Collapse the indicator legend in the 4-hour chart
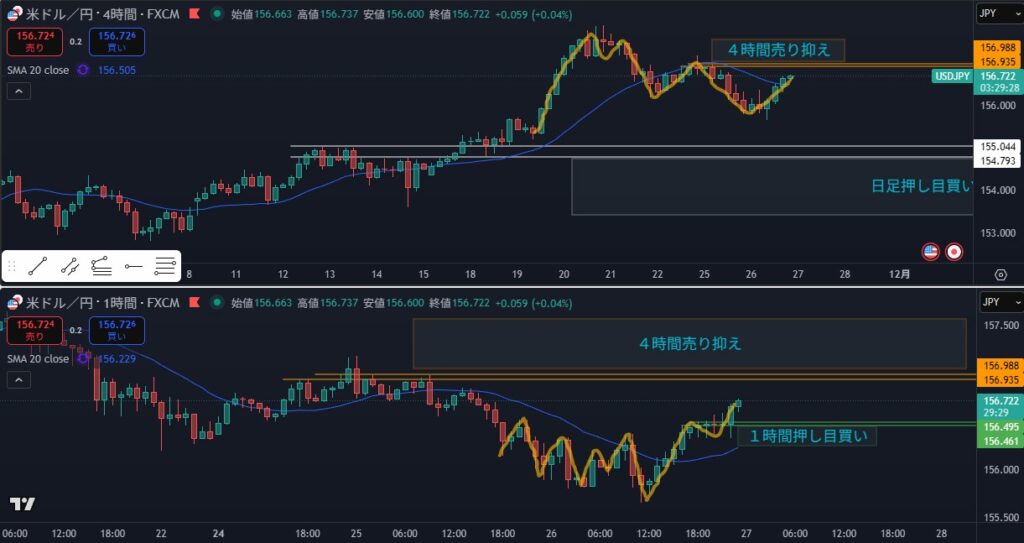Viewport: 1024px width, 543px height. pos(18,91)
